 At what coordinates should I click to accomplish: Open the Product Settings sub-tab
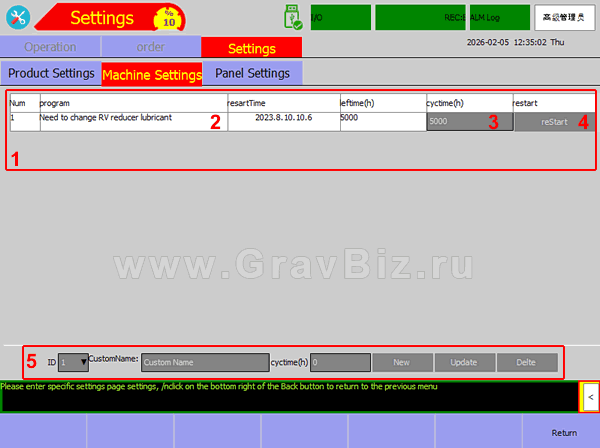coord(51,73)
